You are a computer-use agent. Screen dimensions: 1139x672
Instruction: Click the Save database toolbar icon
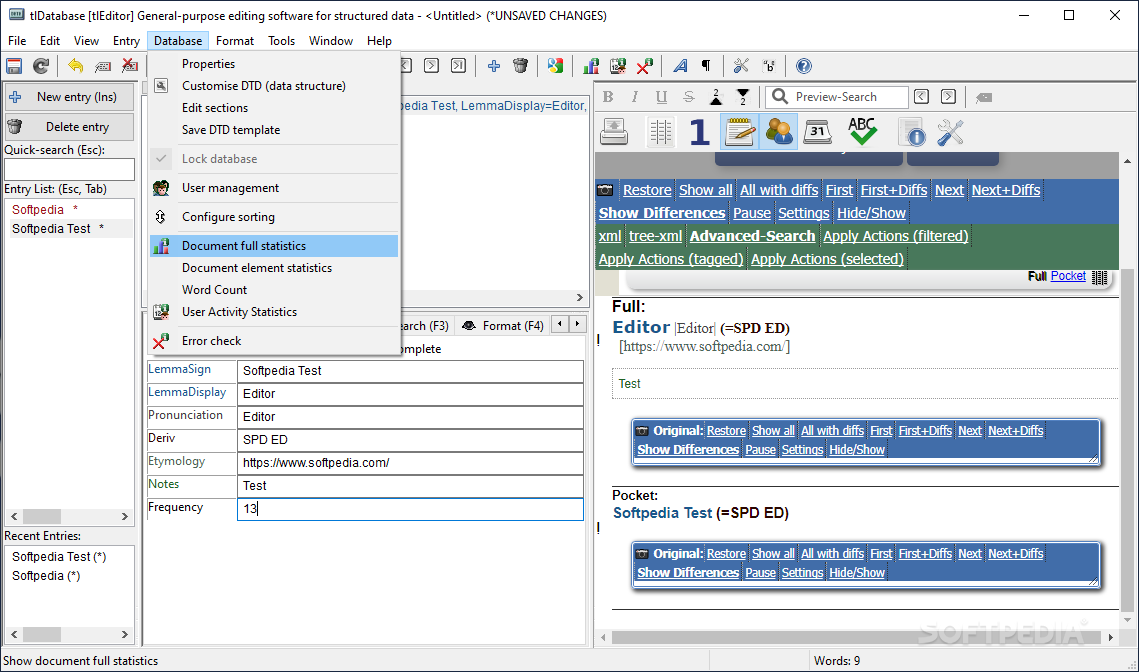[x=14, y=66]
